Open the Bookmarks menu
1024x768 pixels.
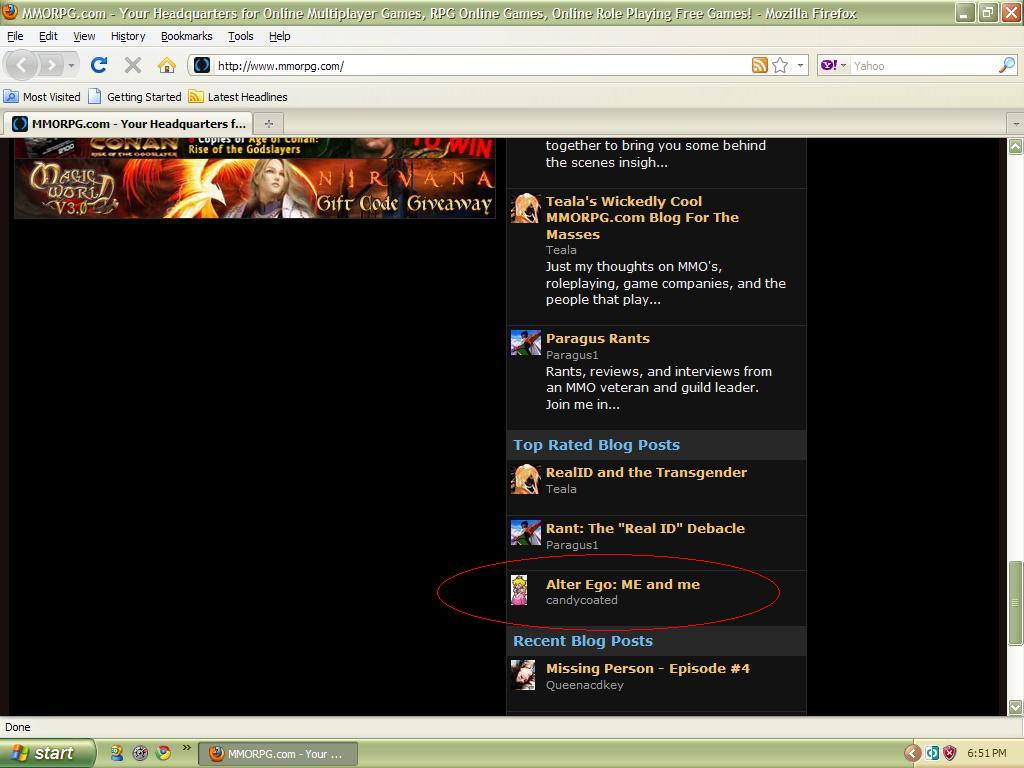187,36
